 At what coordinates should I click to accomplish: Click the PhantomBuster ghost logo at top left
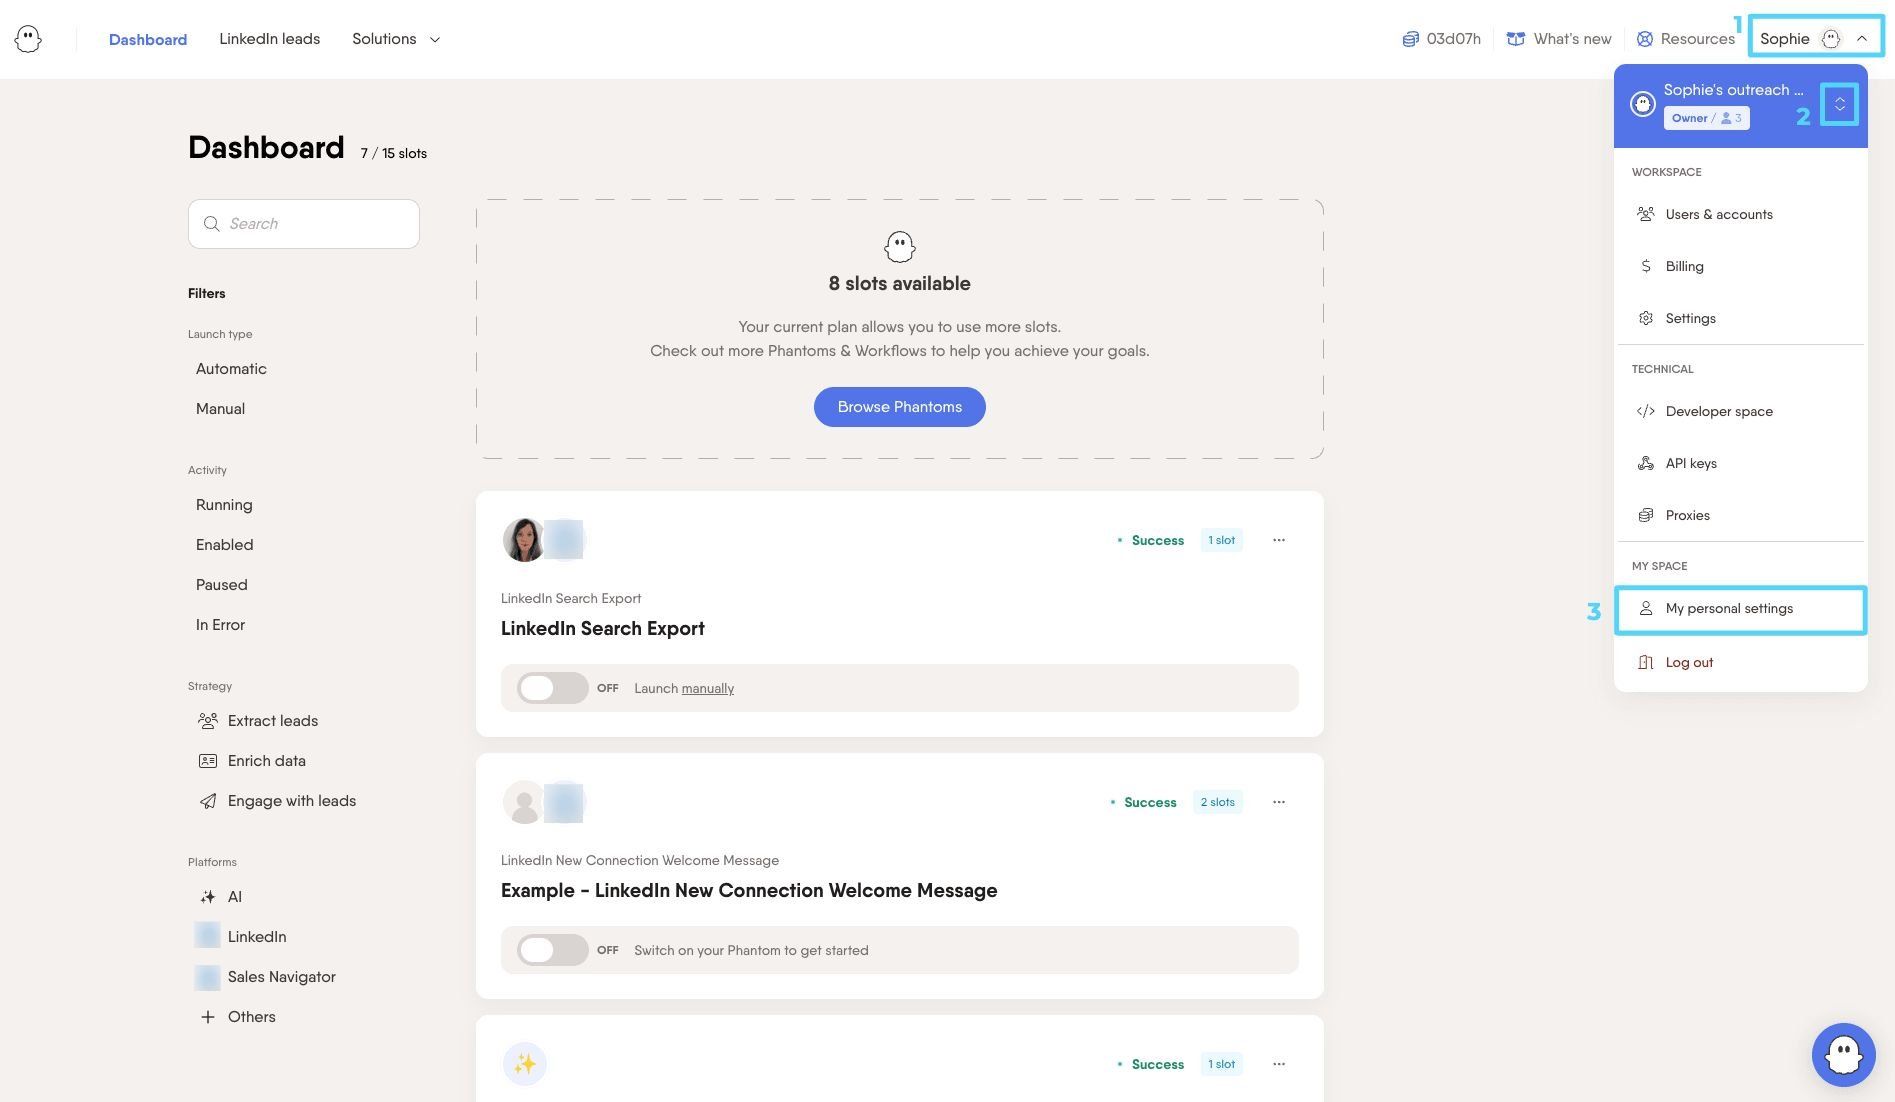coord(28,39)
